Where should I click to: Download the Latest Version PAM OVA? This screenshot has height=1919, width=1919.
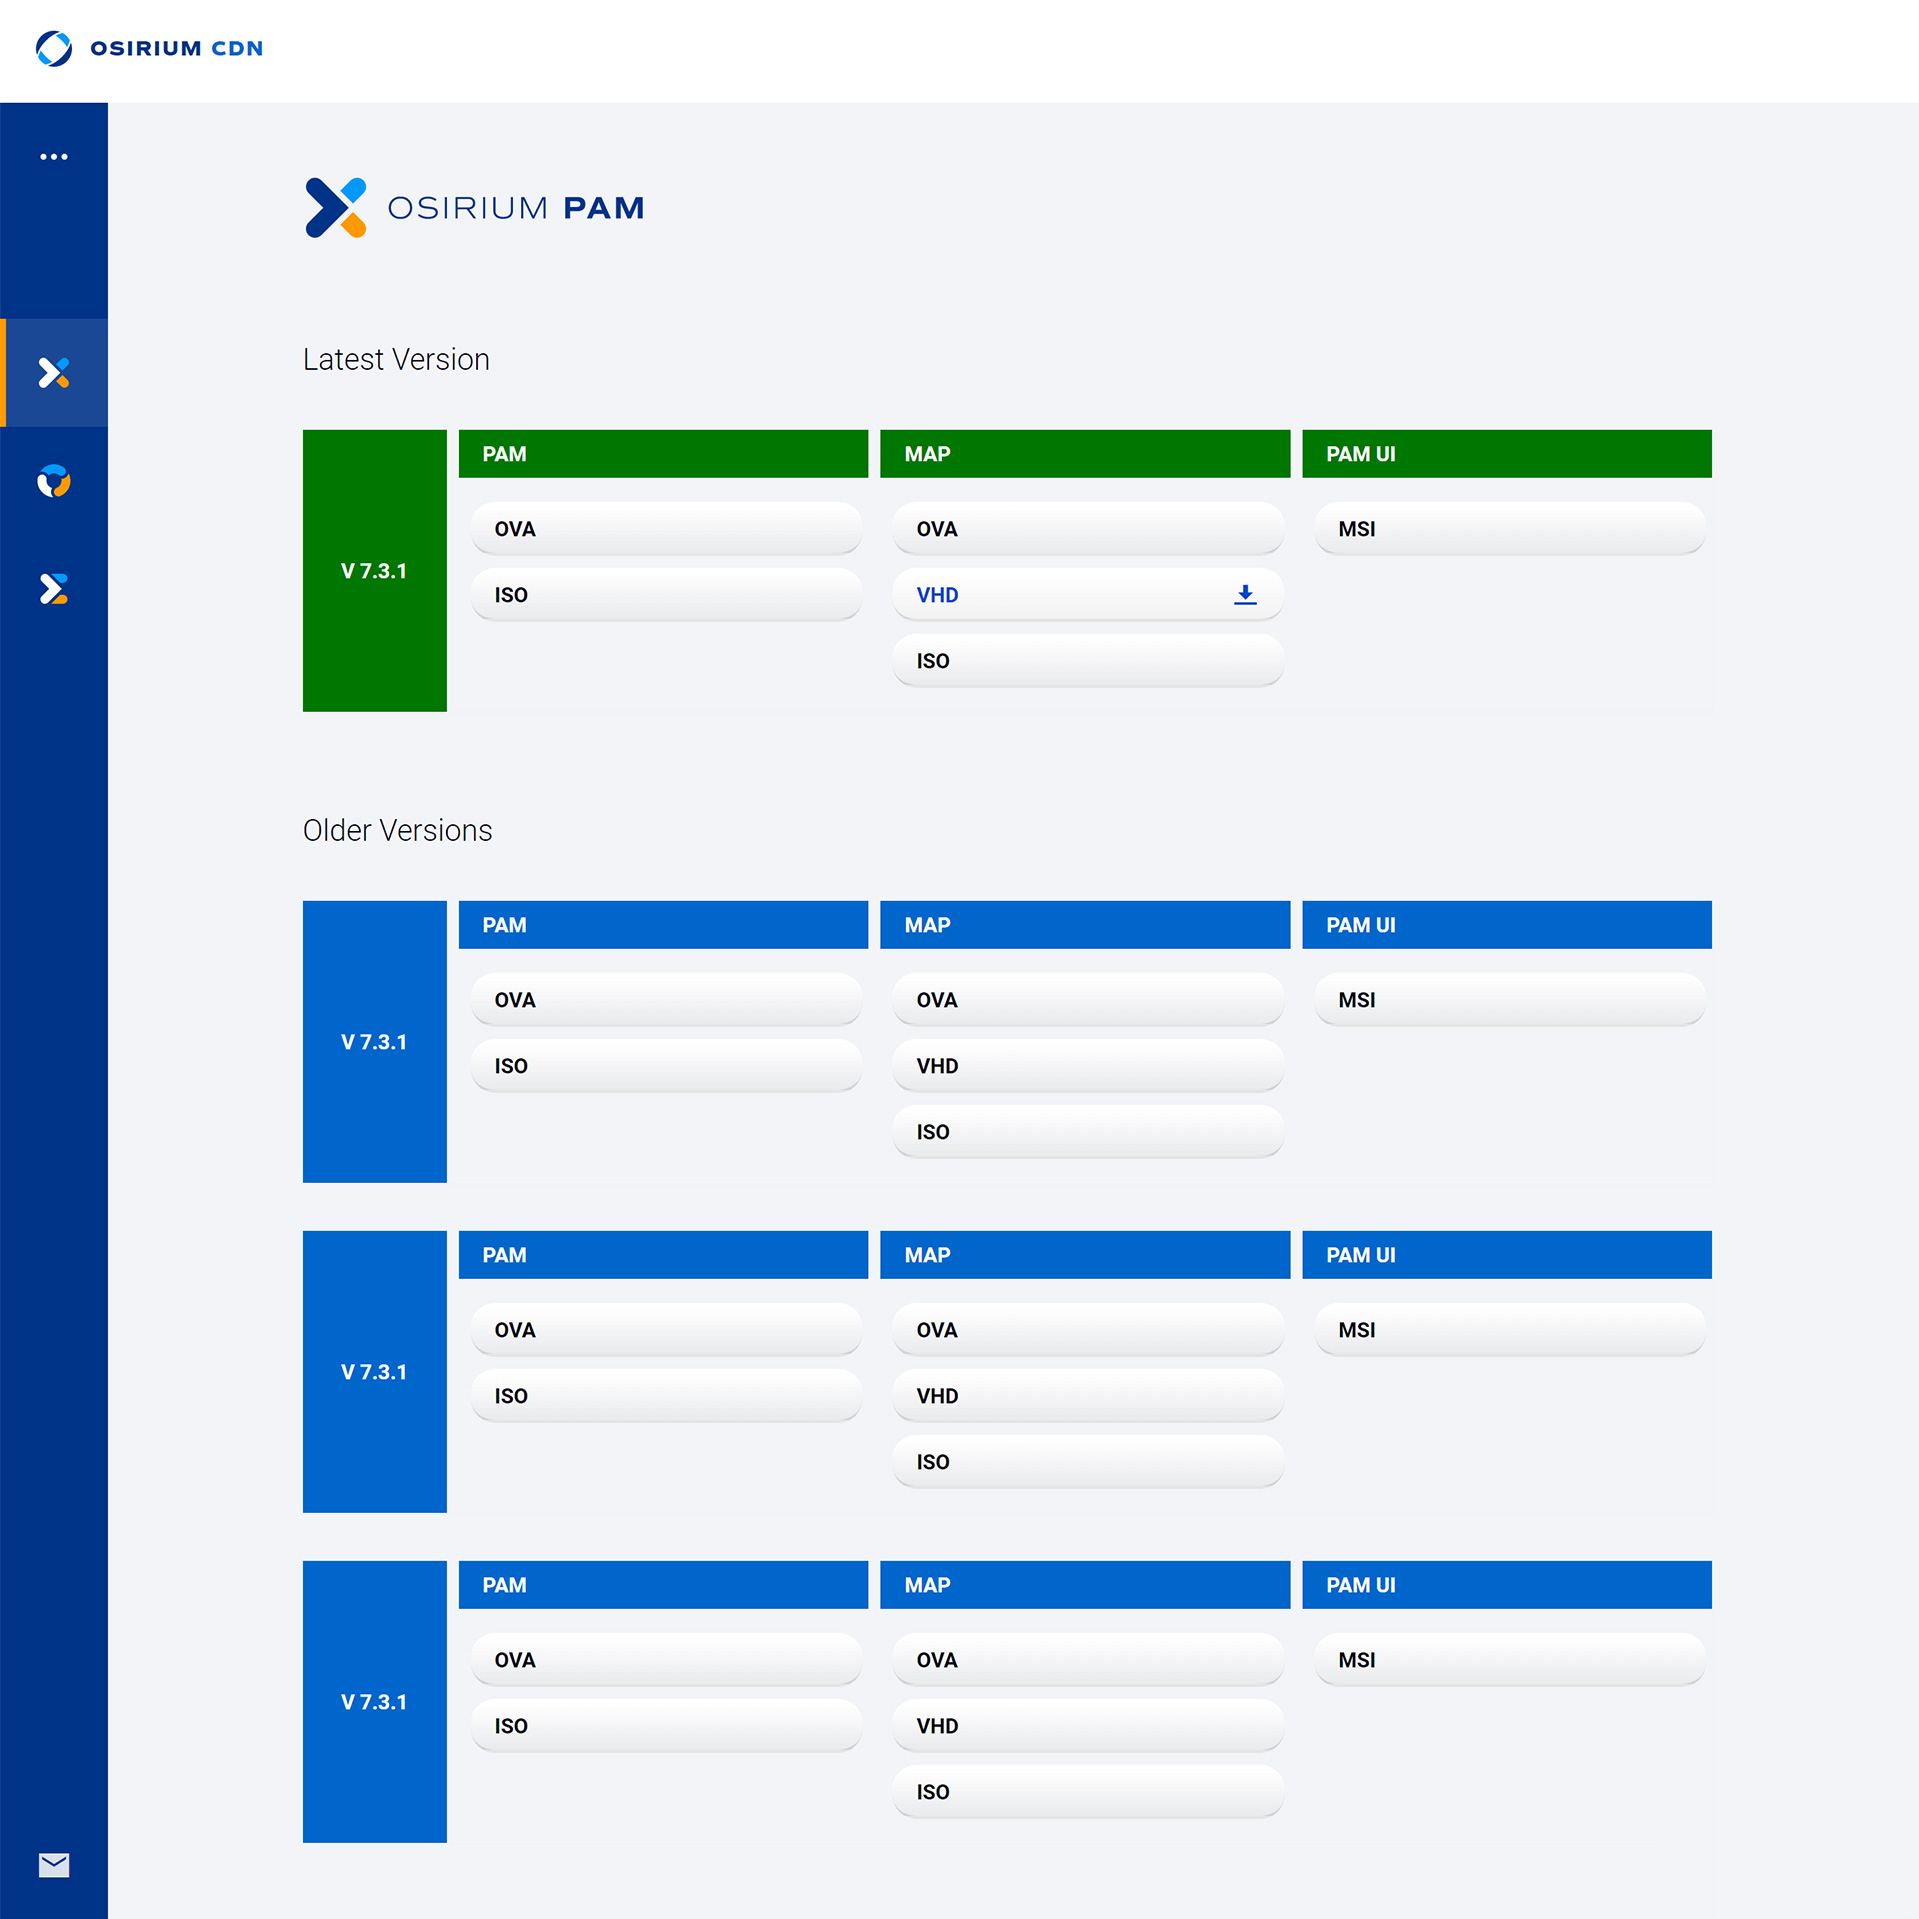point(666,529)
